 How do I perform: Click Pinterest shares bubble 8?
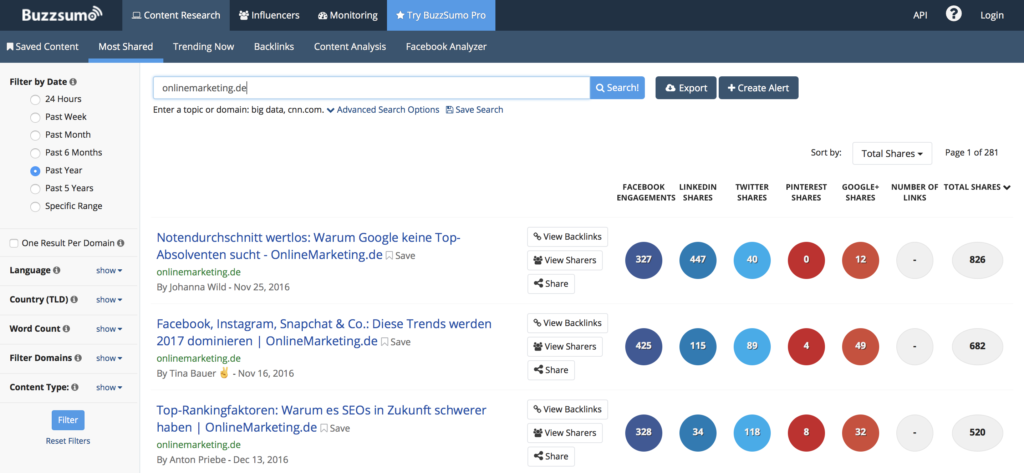806,432
